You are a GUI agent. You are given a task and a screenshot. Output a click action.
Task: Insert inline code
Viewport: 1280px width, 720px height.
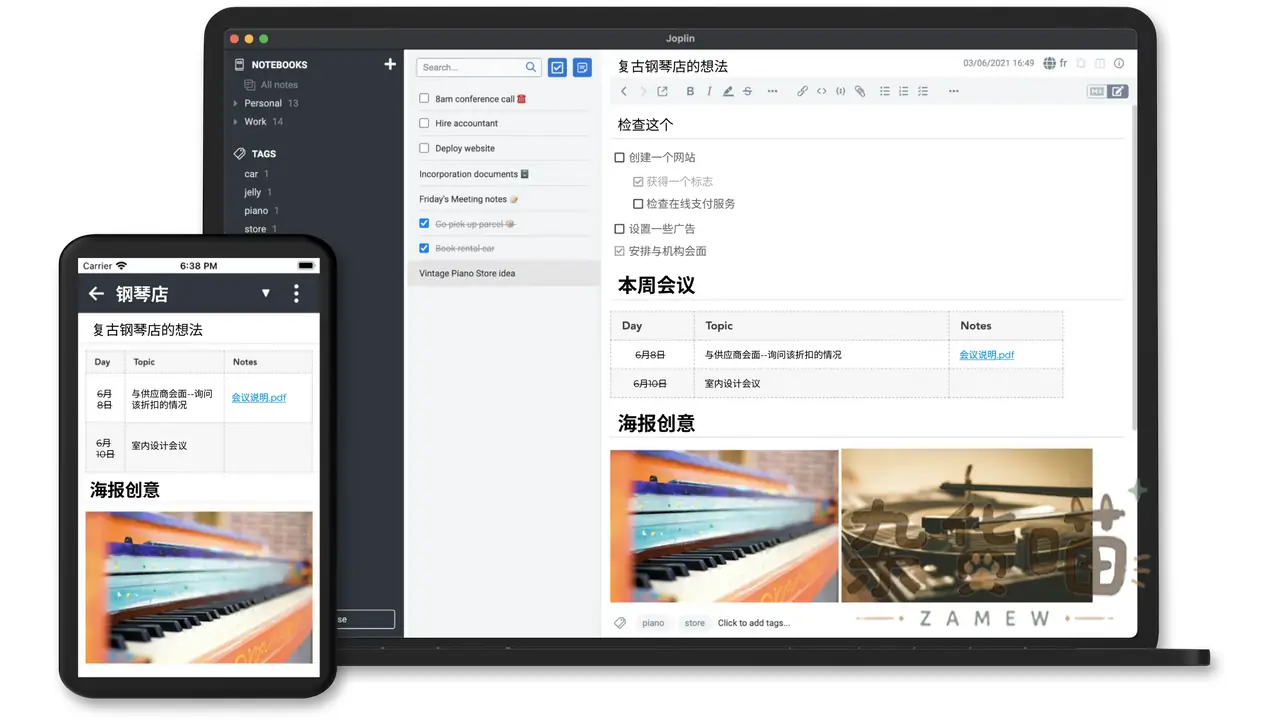821,91
